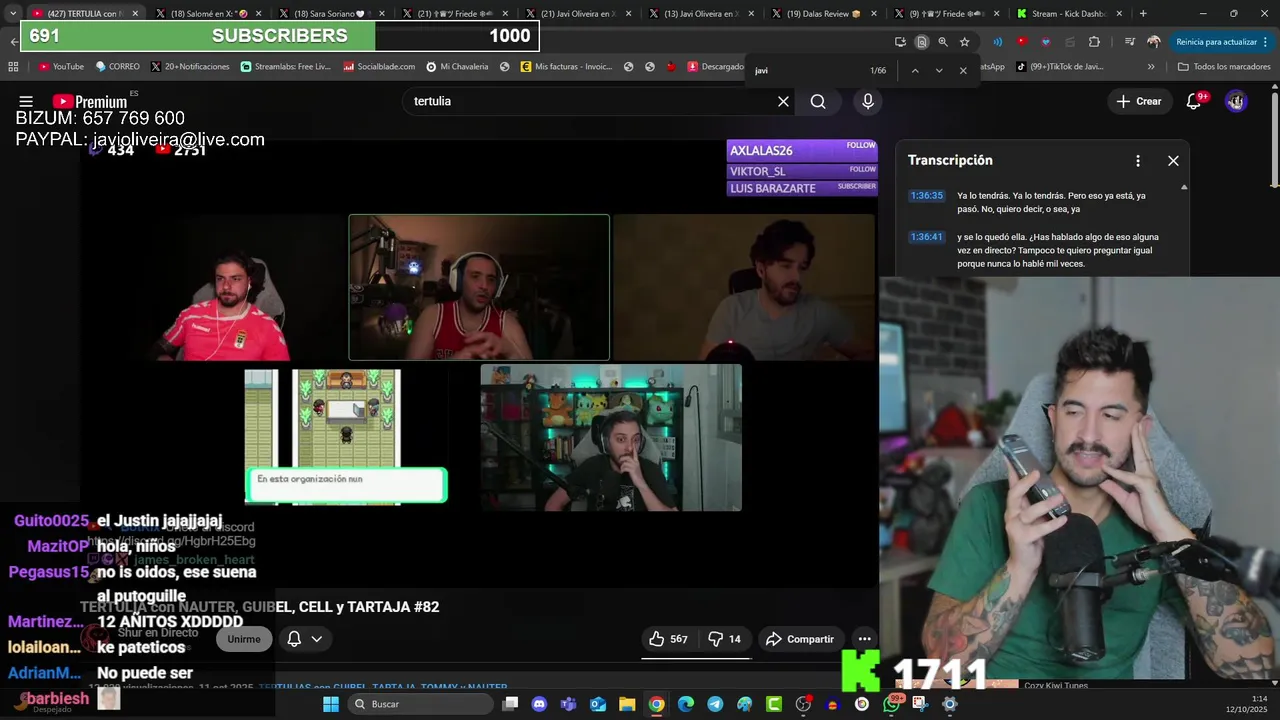Expand the notification bell preference dropdown
This screenshot has height=720, width=1280.
click(x=316, y=639)
